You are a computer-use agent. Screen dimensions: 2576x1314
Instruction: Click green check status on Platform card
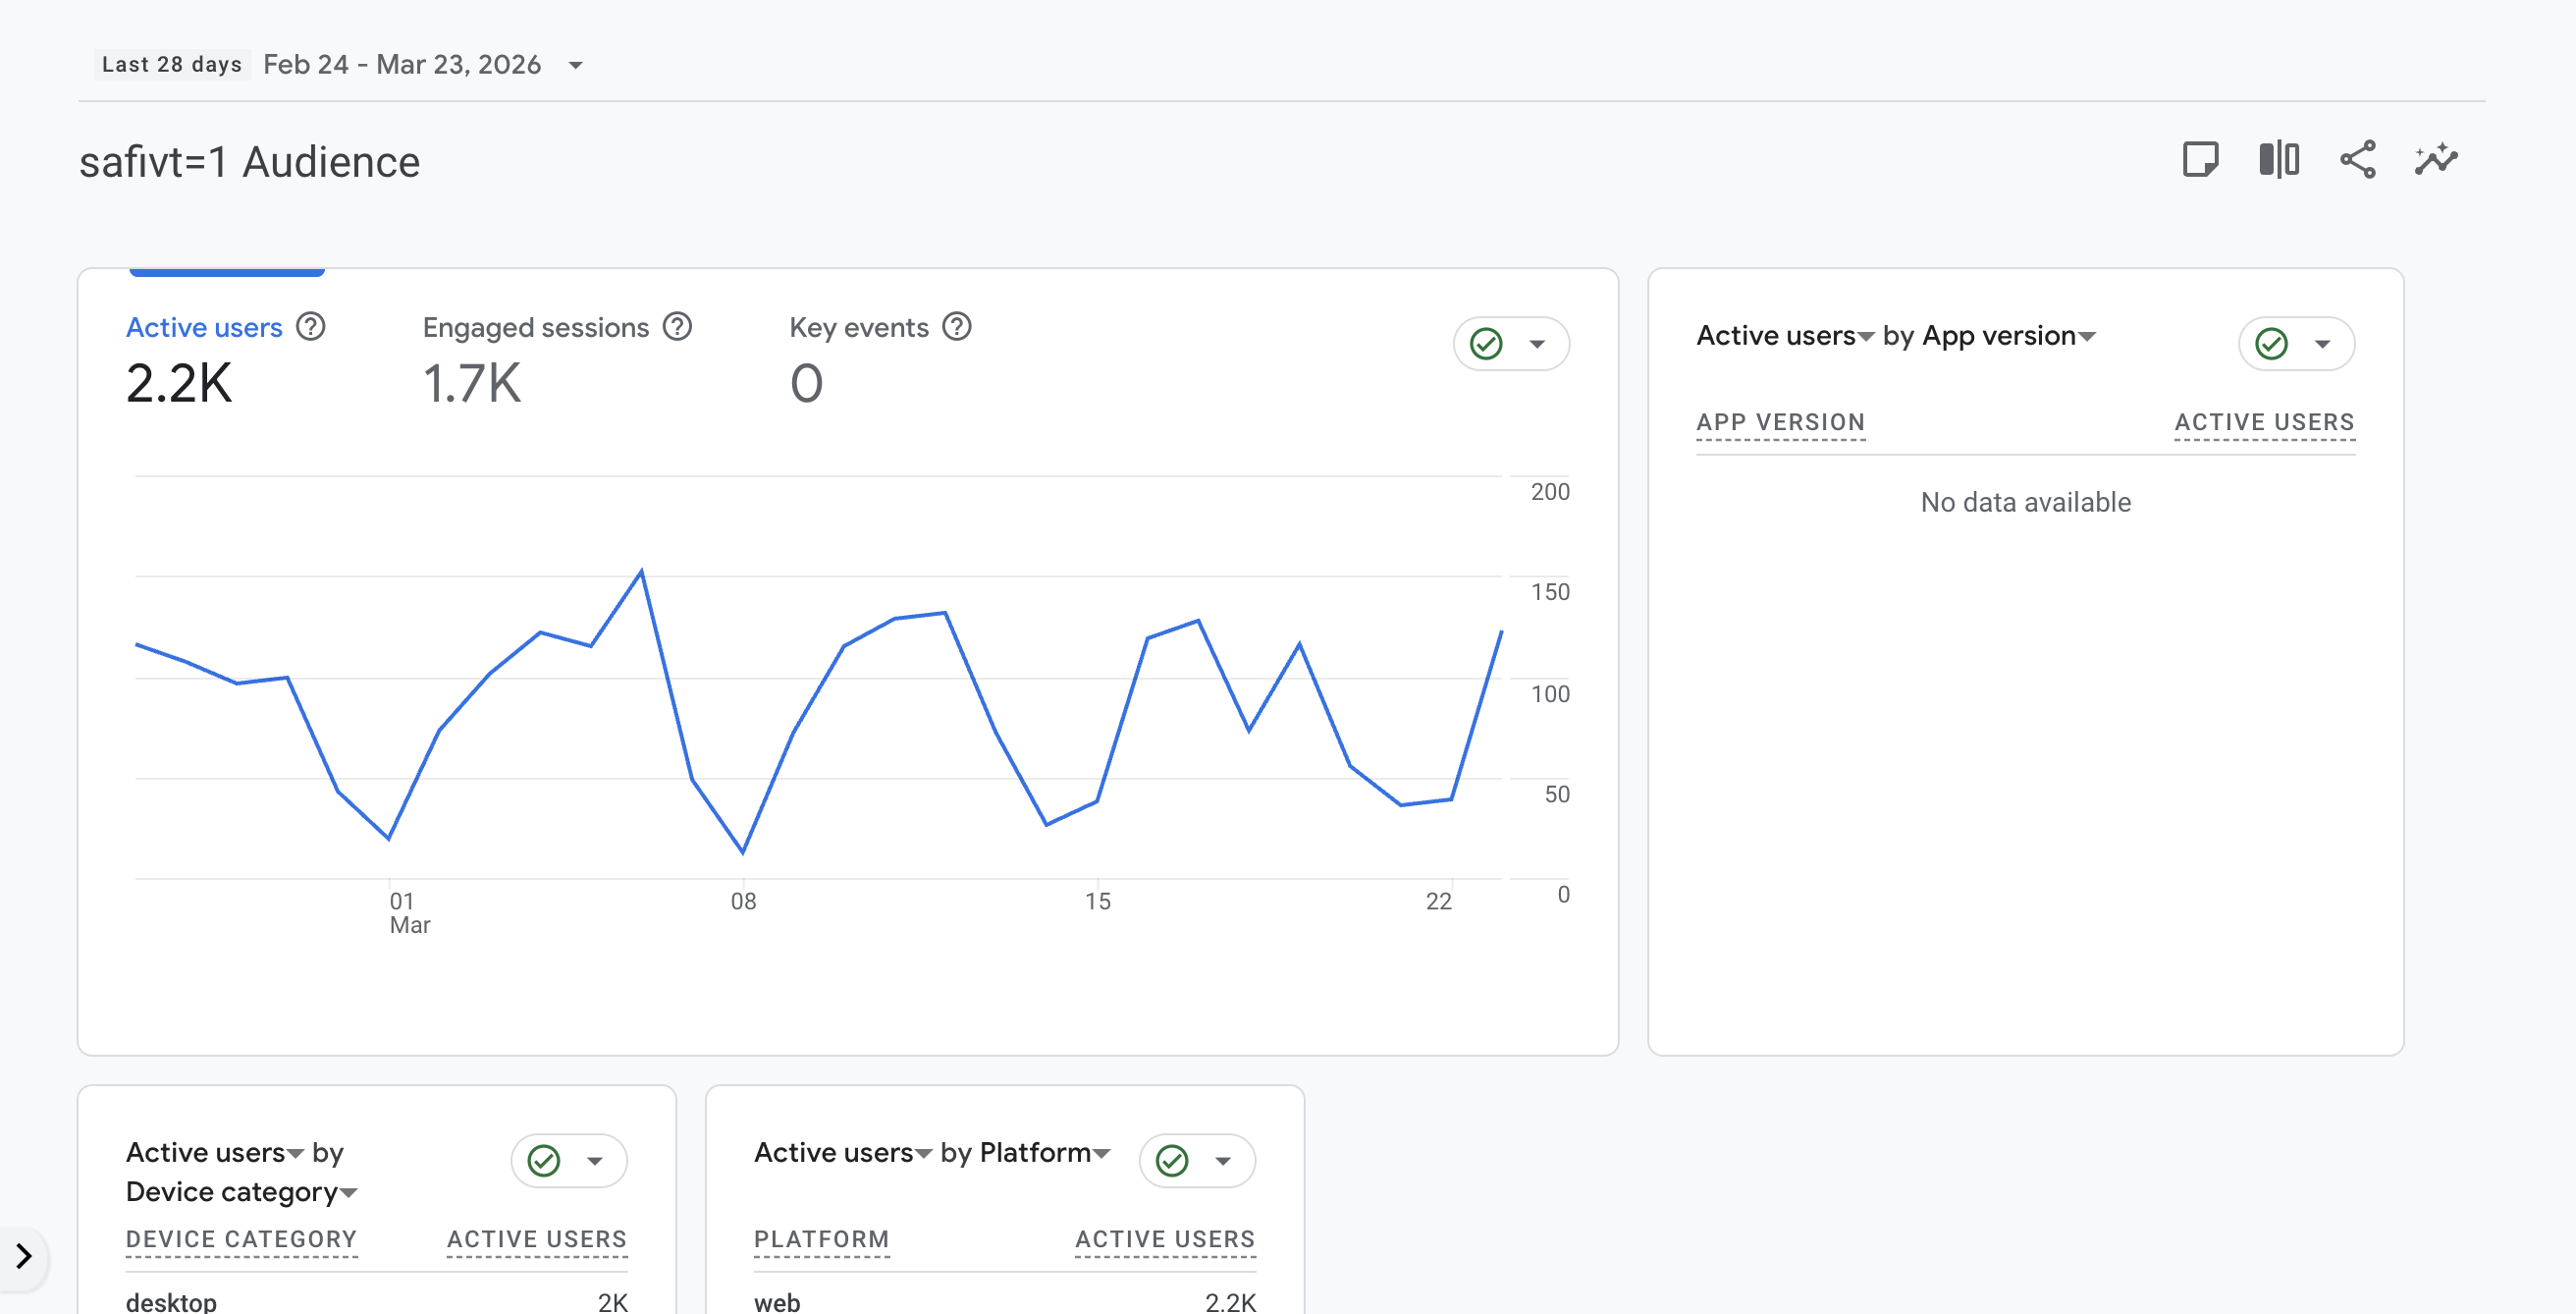(1172, 1161)
